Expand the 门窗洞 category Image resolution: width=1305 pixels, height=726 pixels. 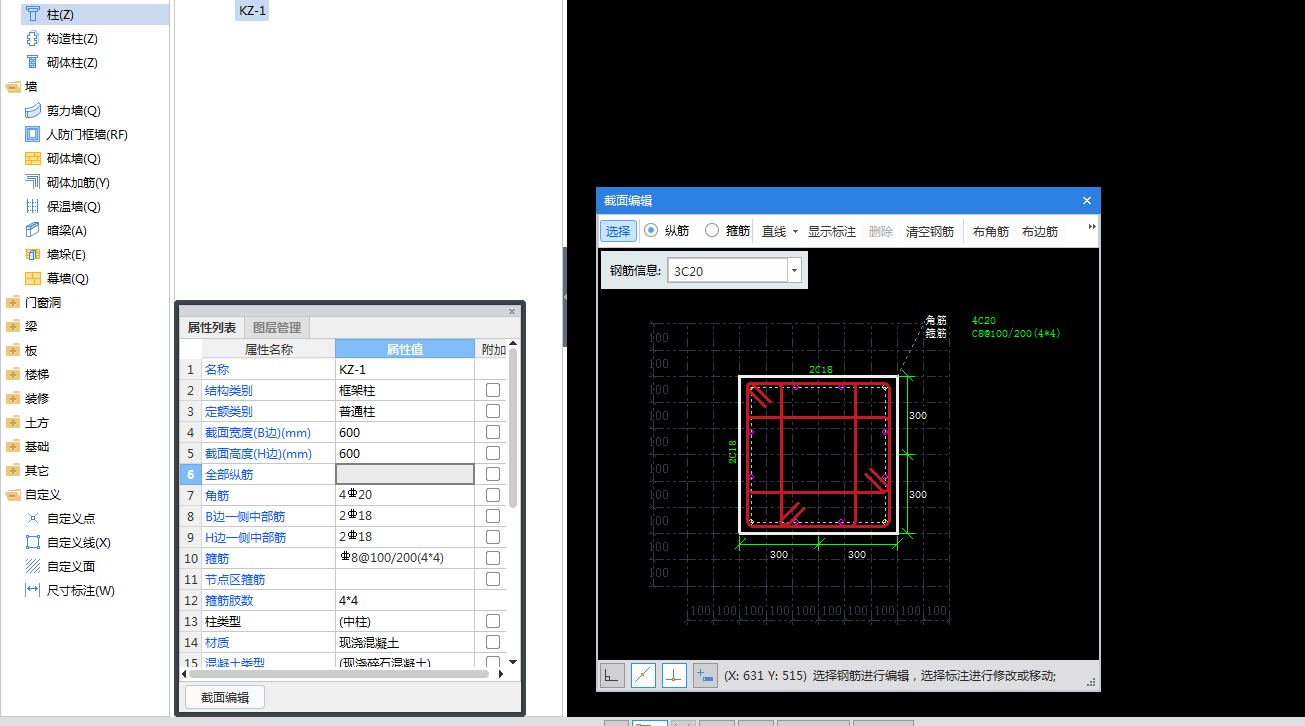(13, 302)
